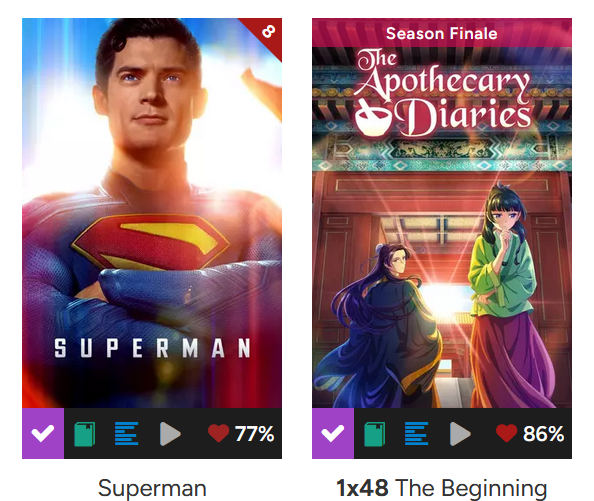Click the red heart beside 86%
This screenshot has width=594, height=501.
pos(507,433)
